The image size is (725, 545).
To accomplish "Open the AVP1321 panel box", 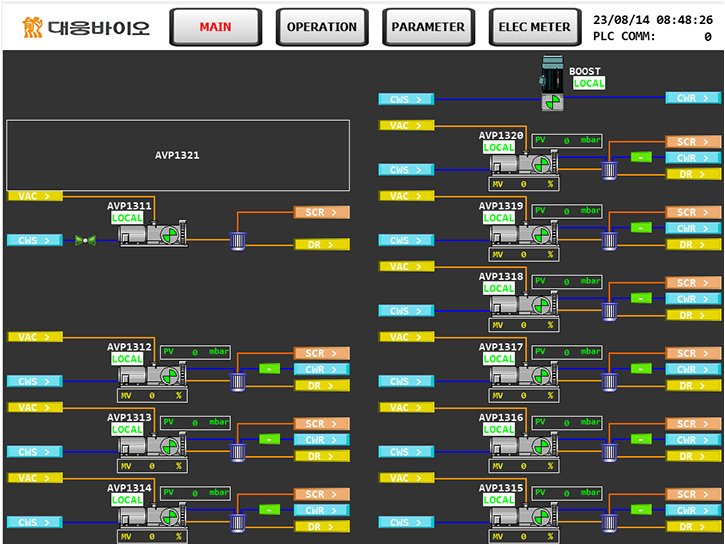I will (x=178, y=155).
